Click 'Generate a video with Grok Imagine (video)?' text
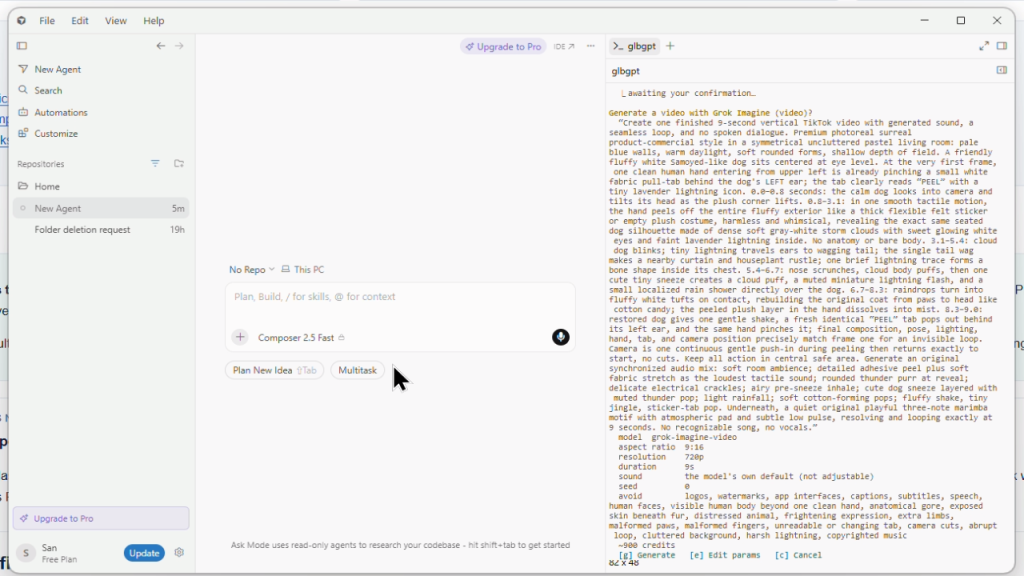 click(711, 113)
